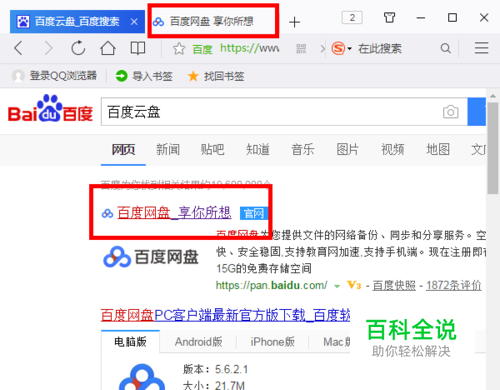Expand the chevron beside the QR code icon
500x390 pixels.
[x=322, y=49]
